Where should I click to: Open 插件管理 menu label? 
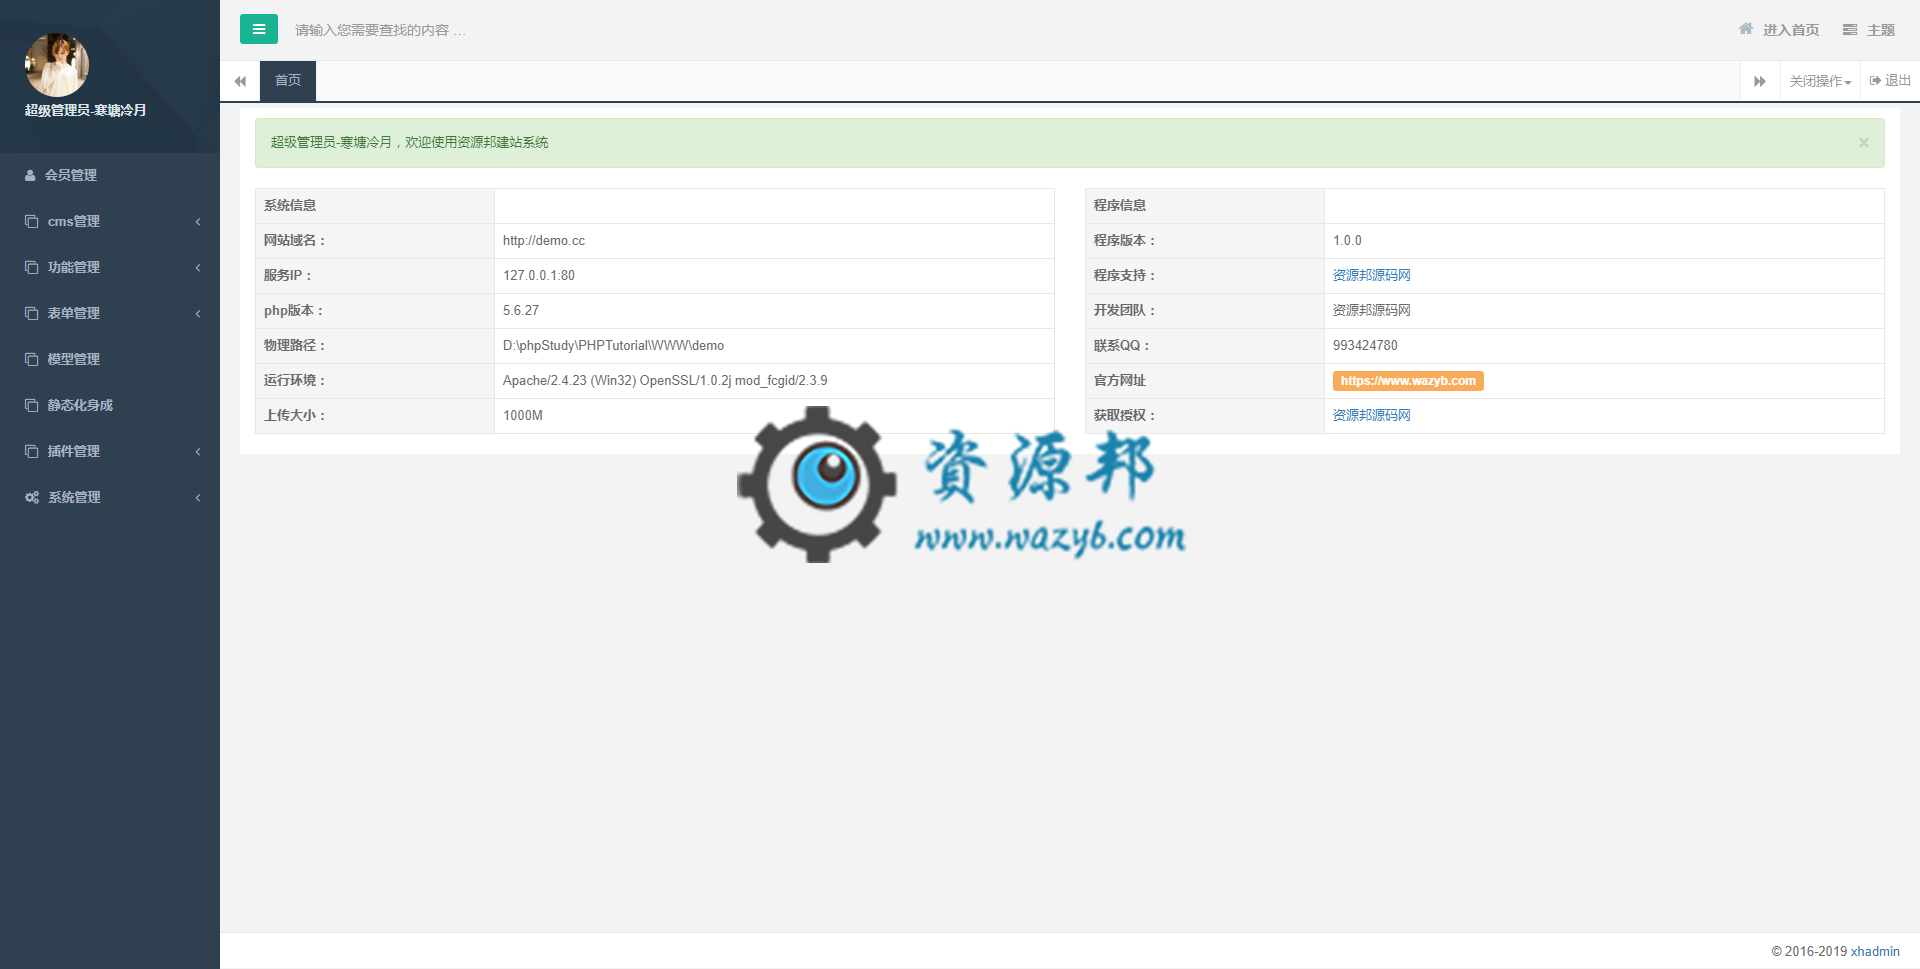(74, 451)
